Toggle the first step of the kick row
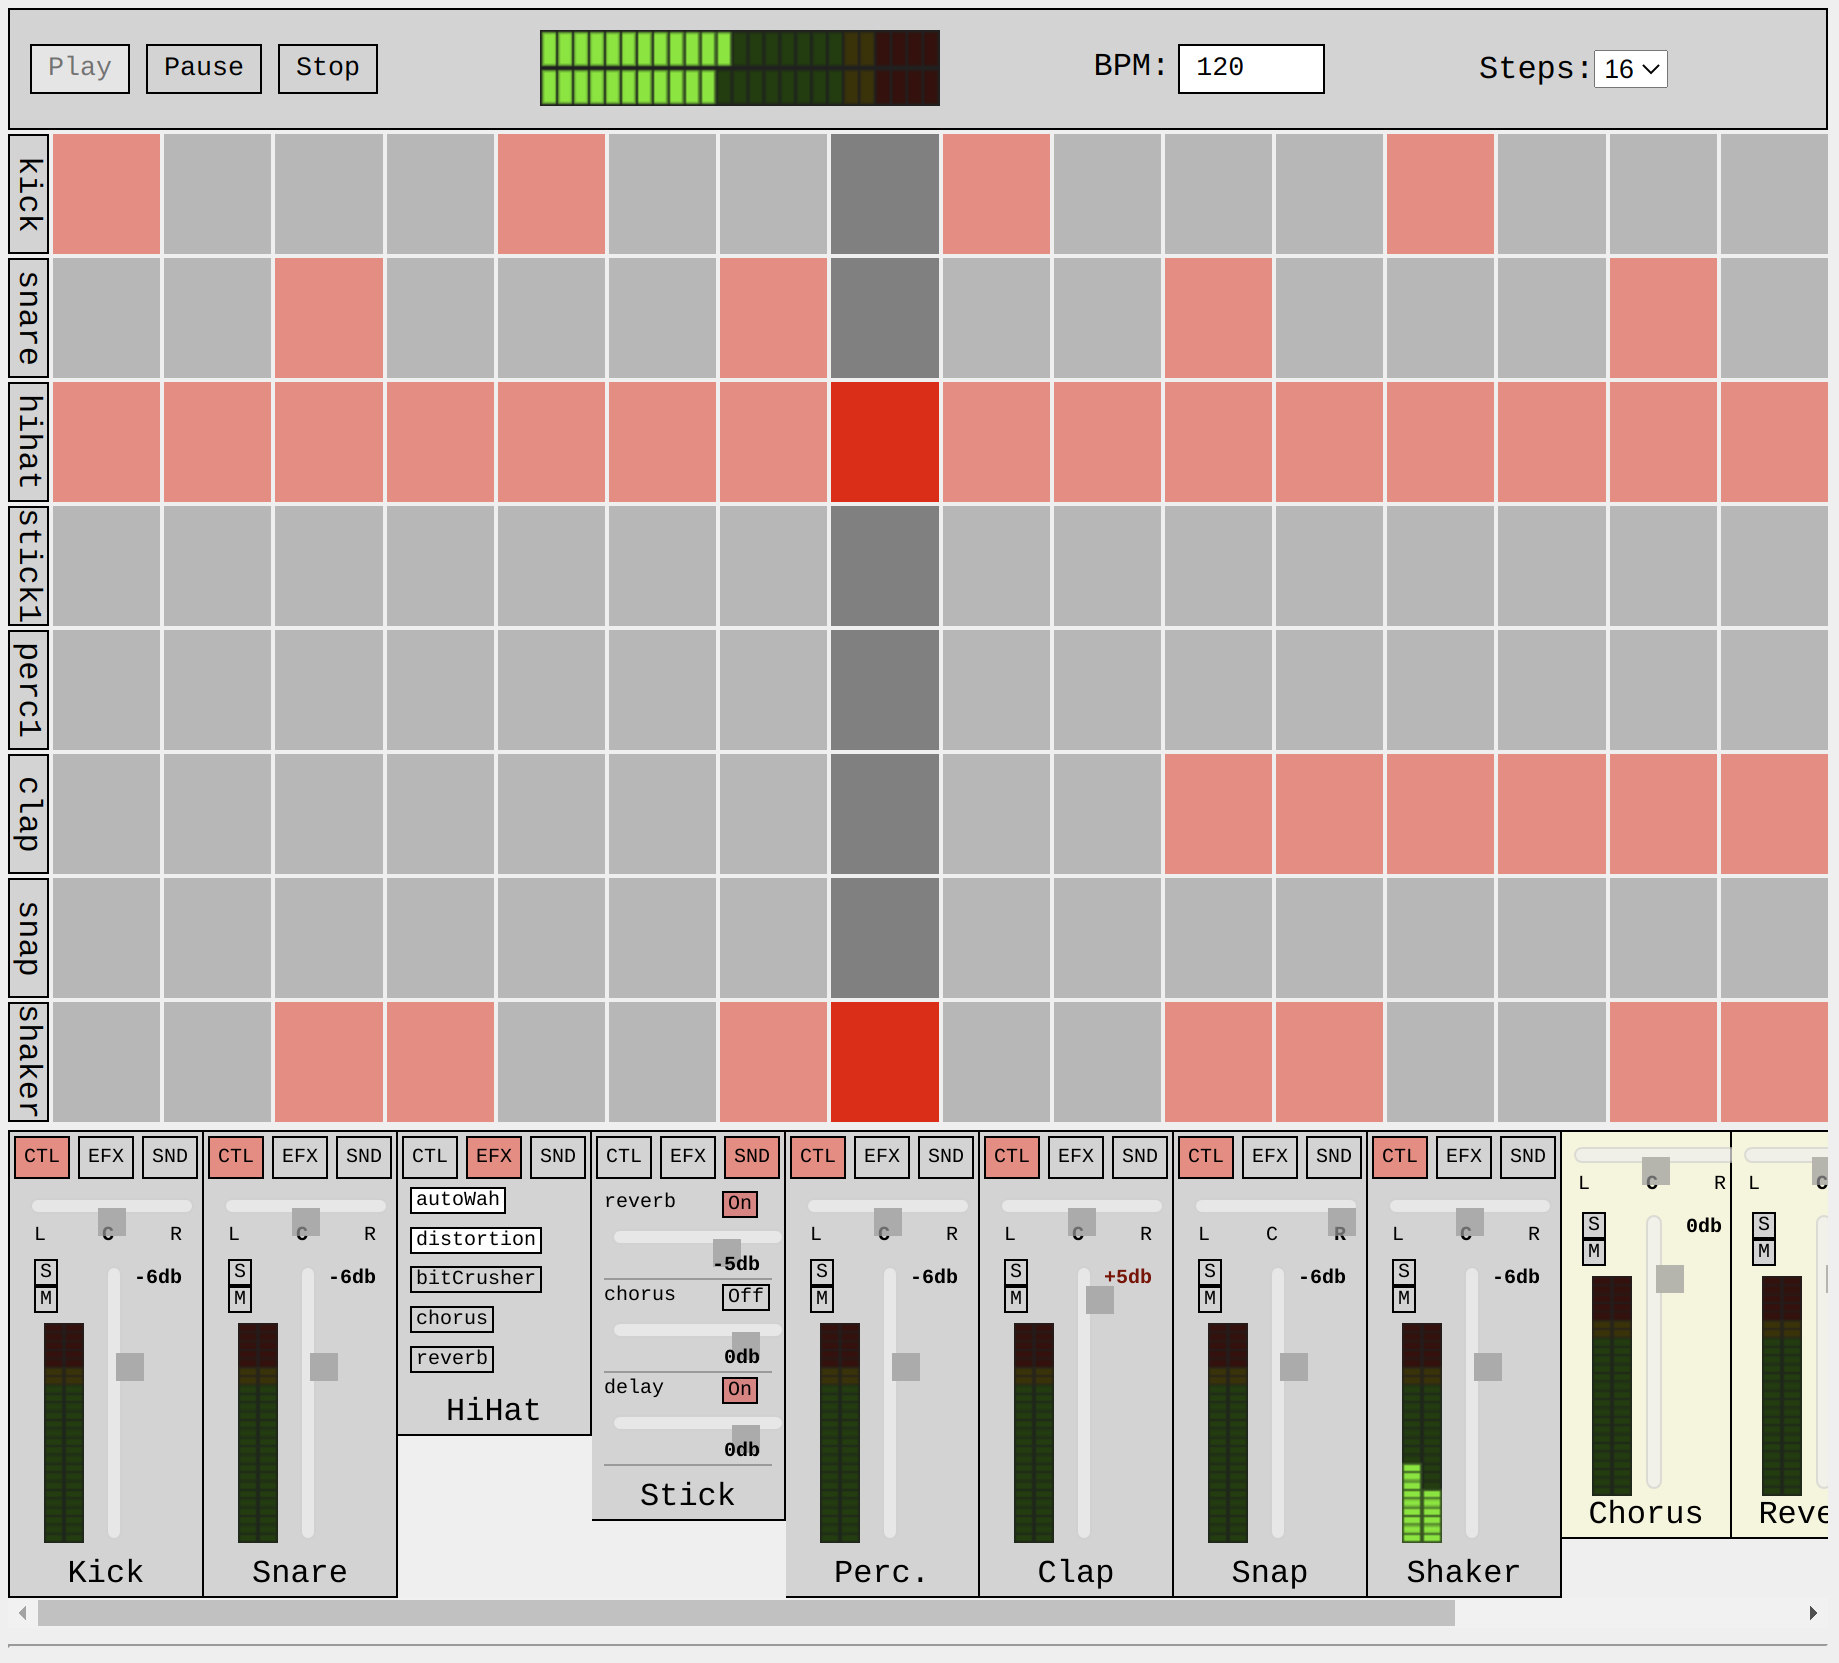This screenshot has height=1663, width=1839. tap(107, 194)
